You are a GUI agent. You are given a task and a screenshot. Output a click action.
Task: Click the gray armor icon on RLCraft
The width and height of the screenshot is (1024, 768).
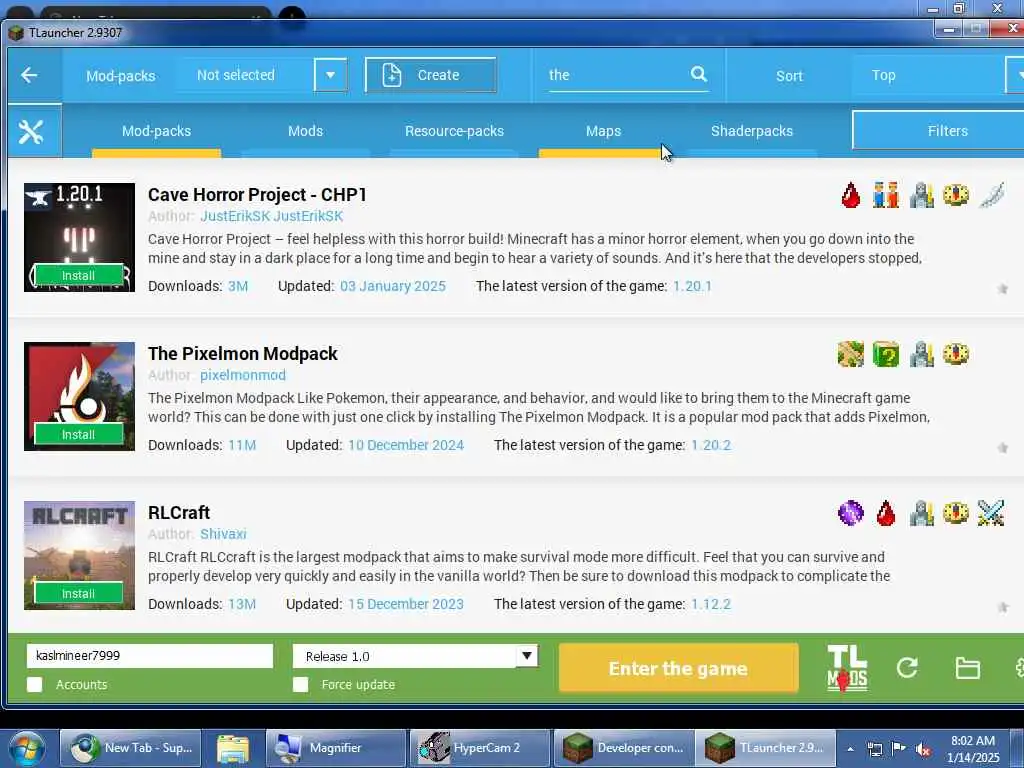[x=921, y=513]
